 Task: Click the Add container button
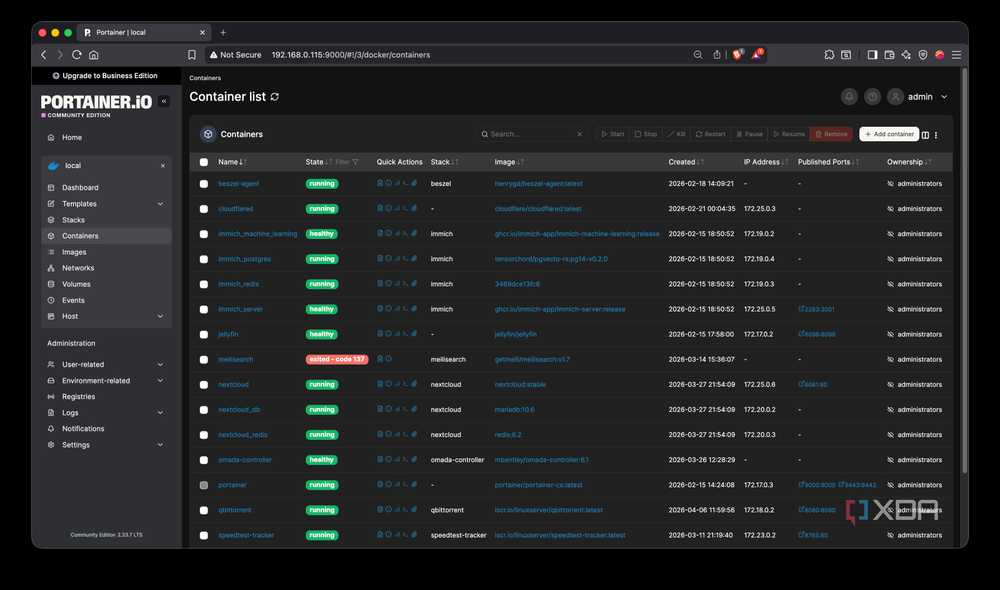(x=889, y=134)
